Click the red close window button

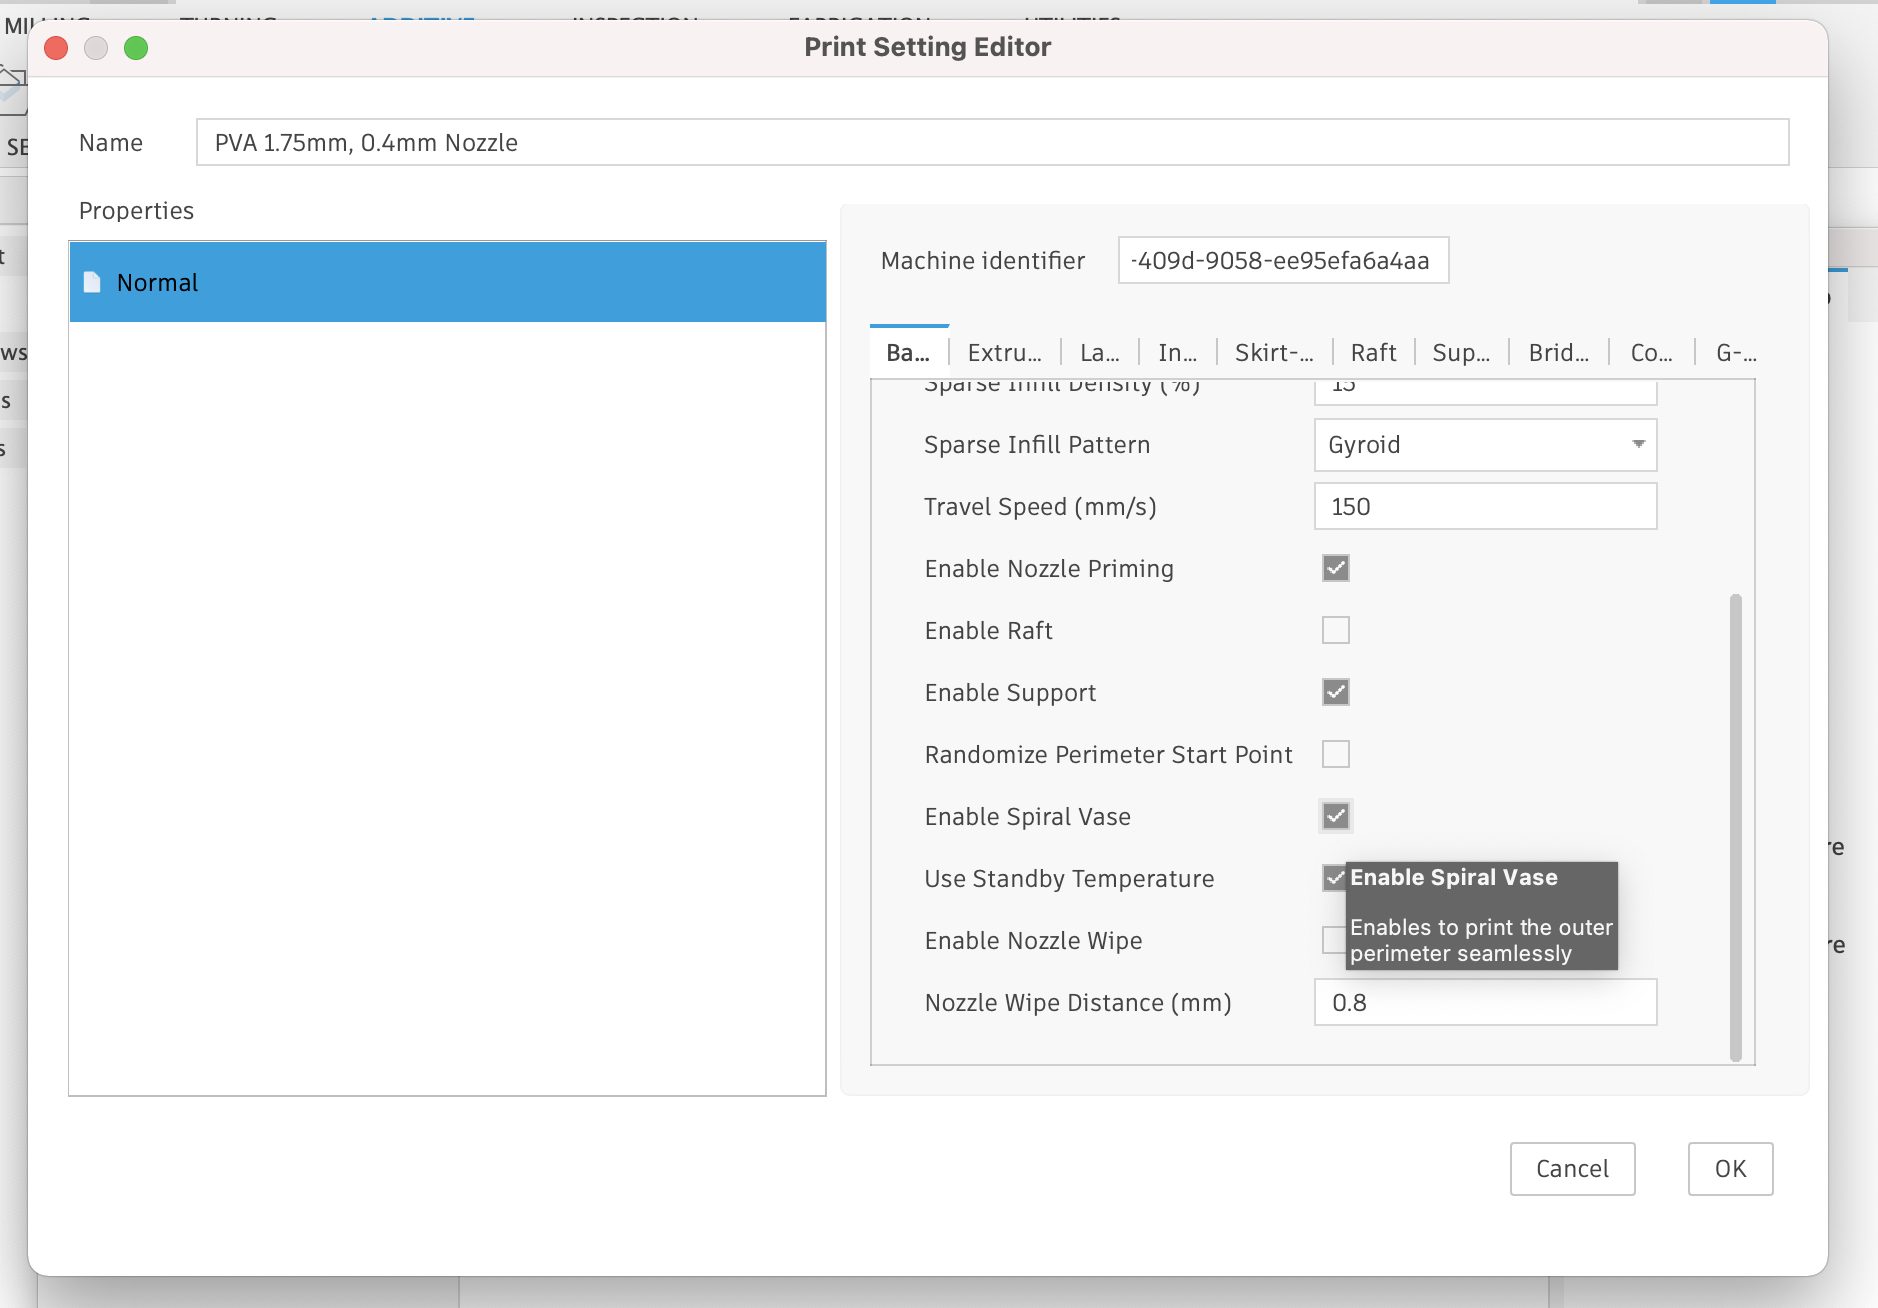(x=56, y=48)
